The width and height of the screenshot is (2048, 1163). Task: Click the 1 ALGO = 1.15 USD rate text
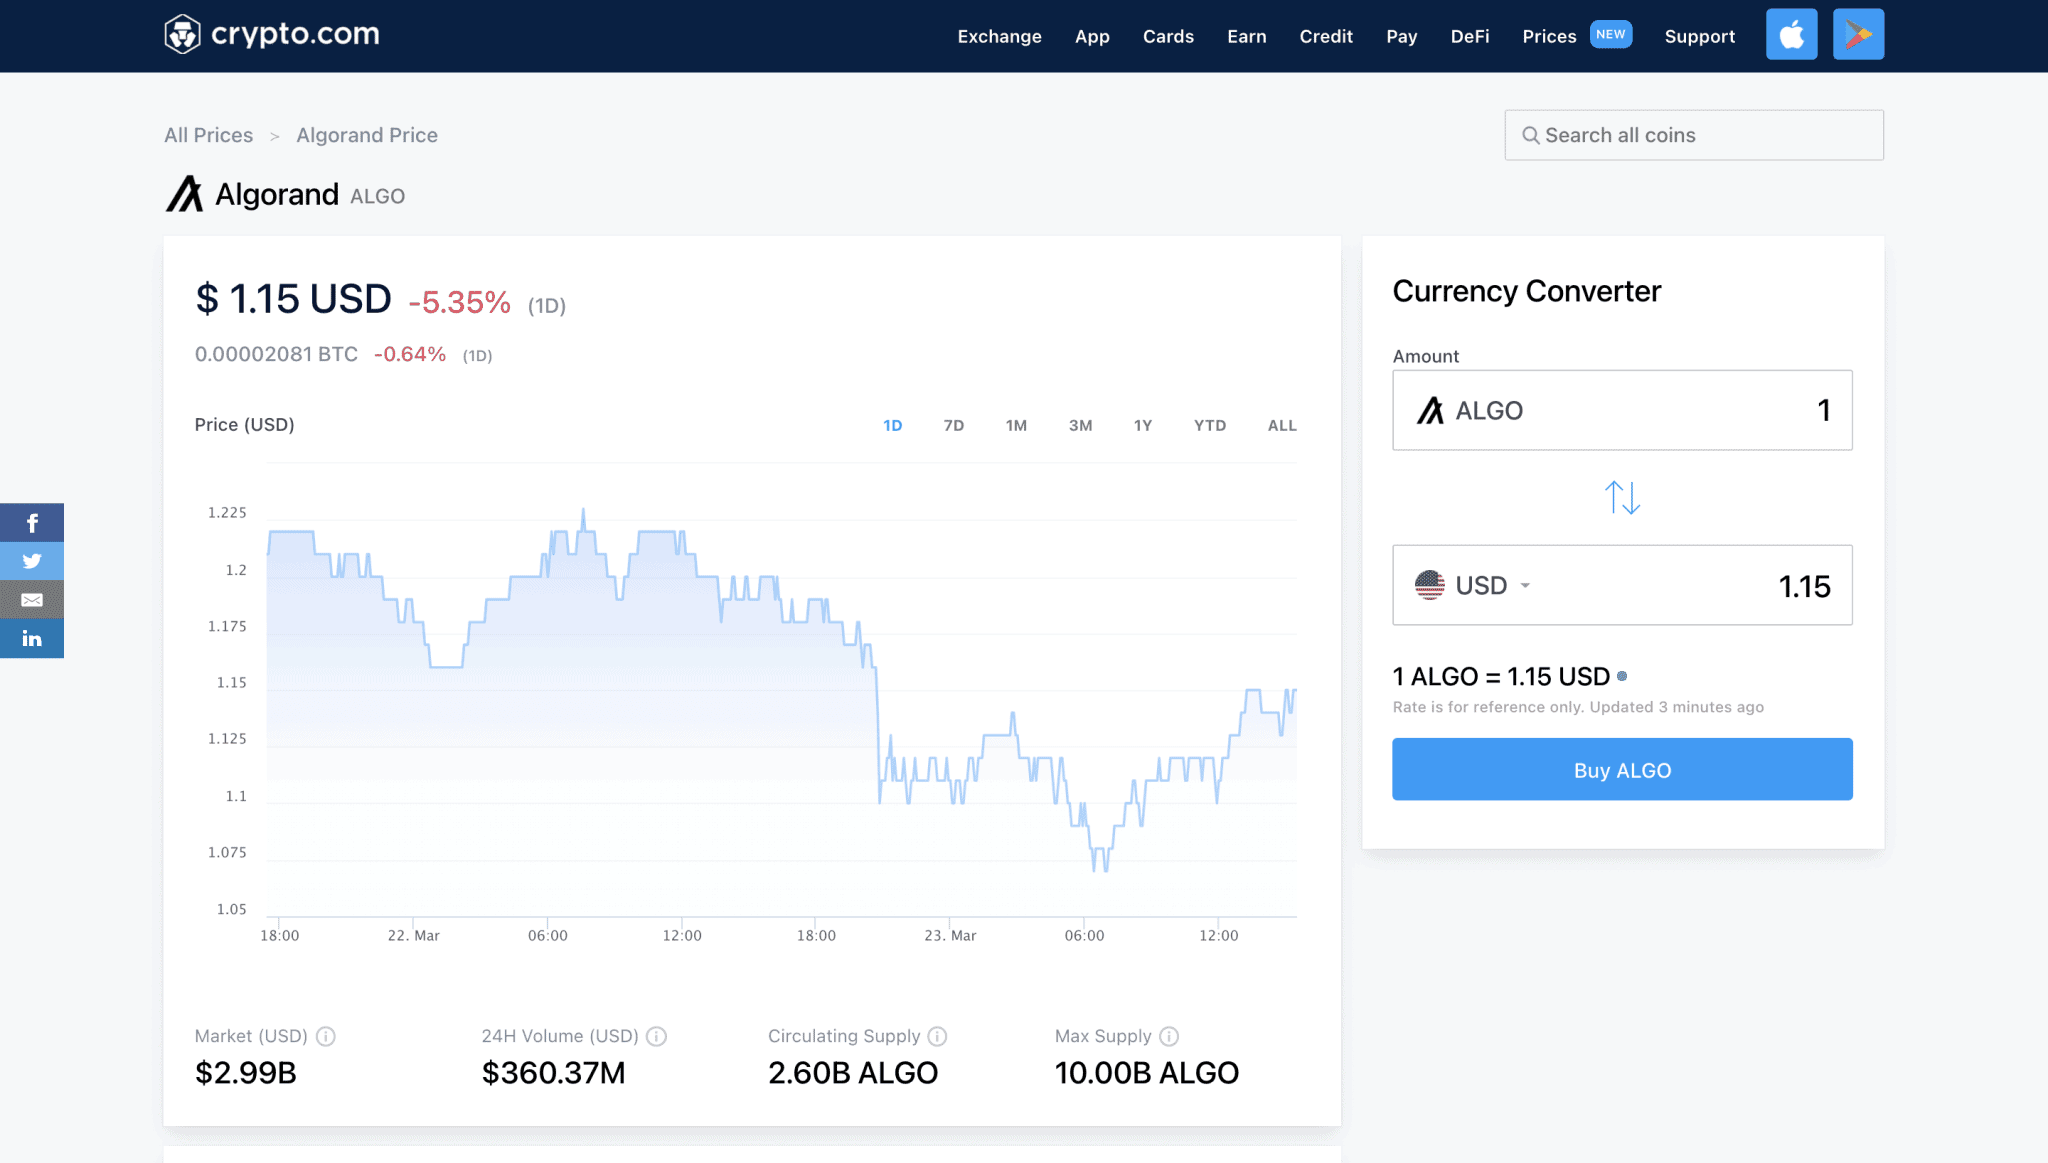point(1501,676)
